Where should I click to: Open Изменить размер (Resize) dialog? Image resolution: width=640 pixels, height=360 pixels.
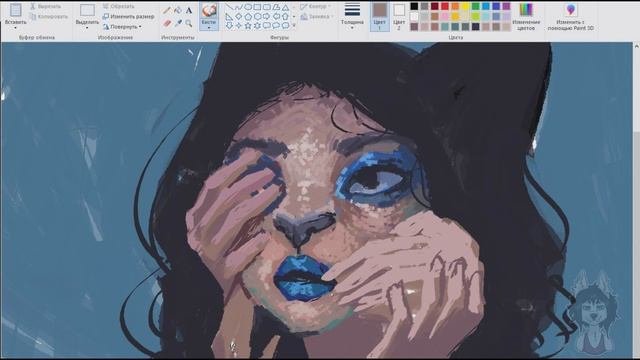tap(129, 16)
